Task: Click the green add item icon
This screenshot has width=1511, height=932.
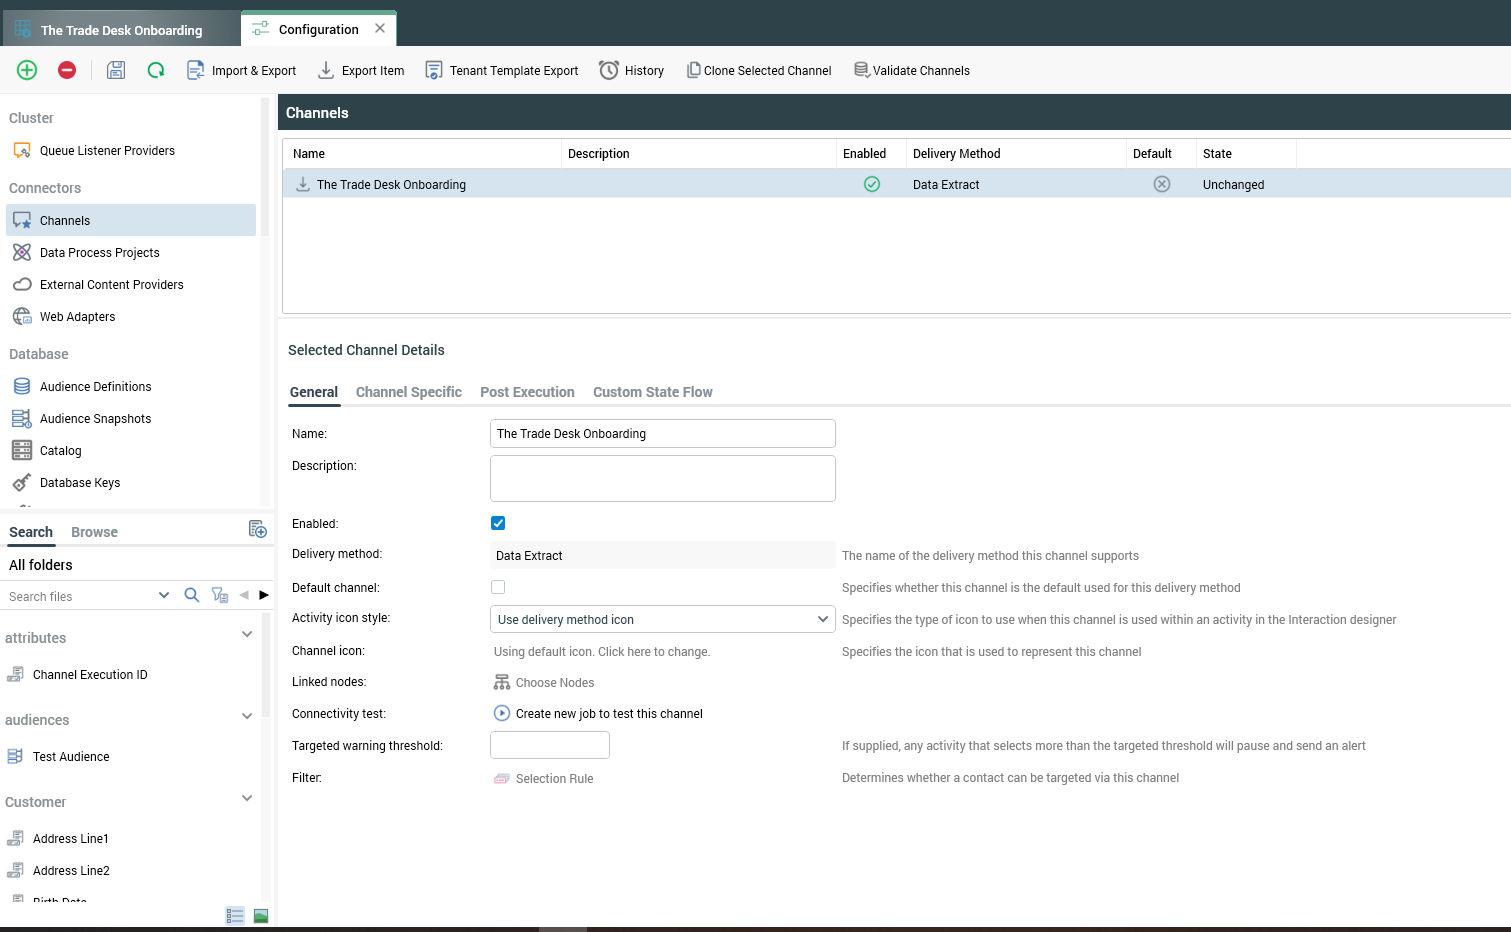Action: (26, 70)
